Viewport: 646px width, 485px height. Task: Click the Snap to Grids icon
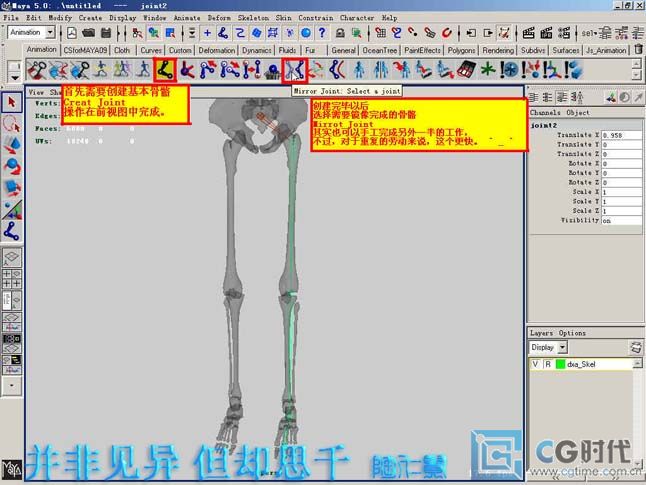tap(381, 33)
